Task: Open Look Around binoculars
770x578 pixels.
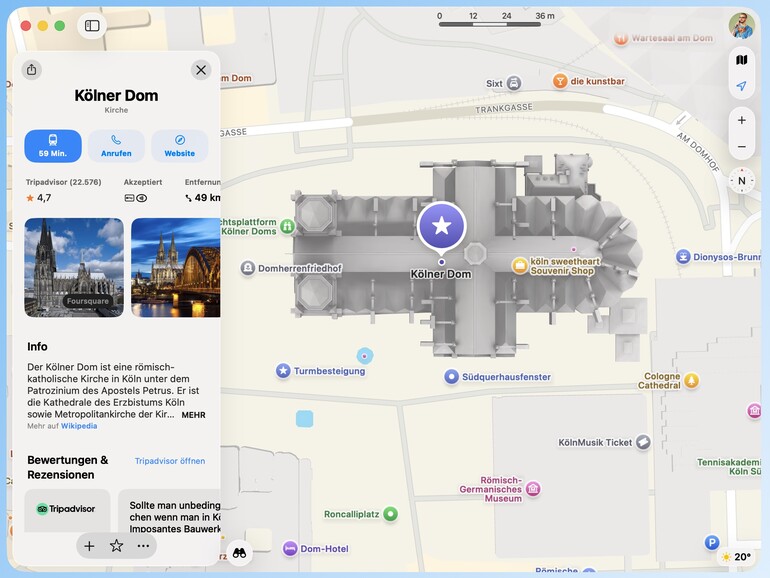Action: 239,553
